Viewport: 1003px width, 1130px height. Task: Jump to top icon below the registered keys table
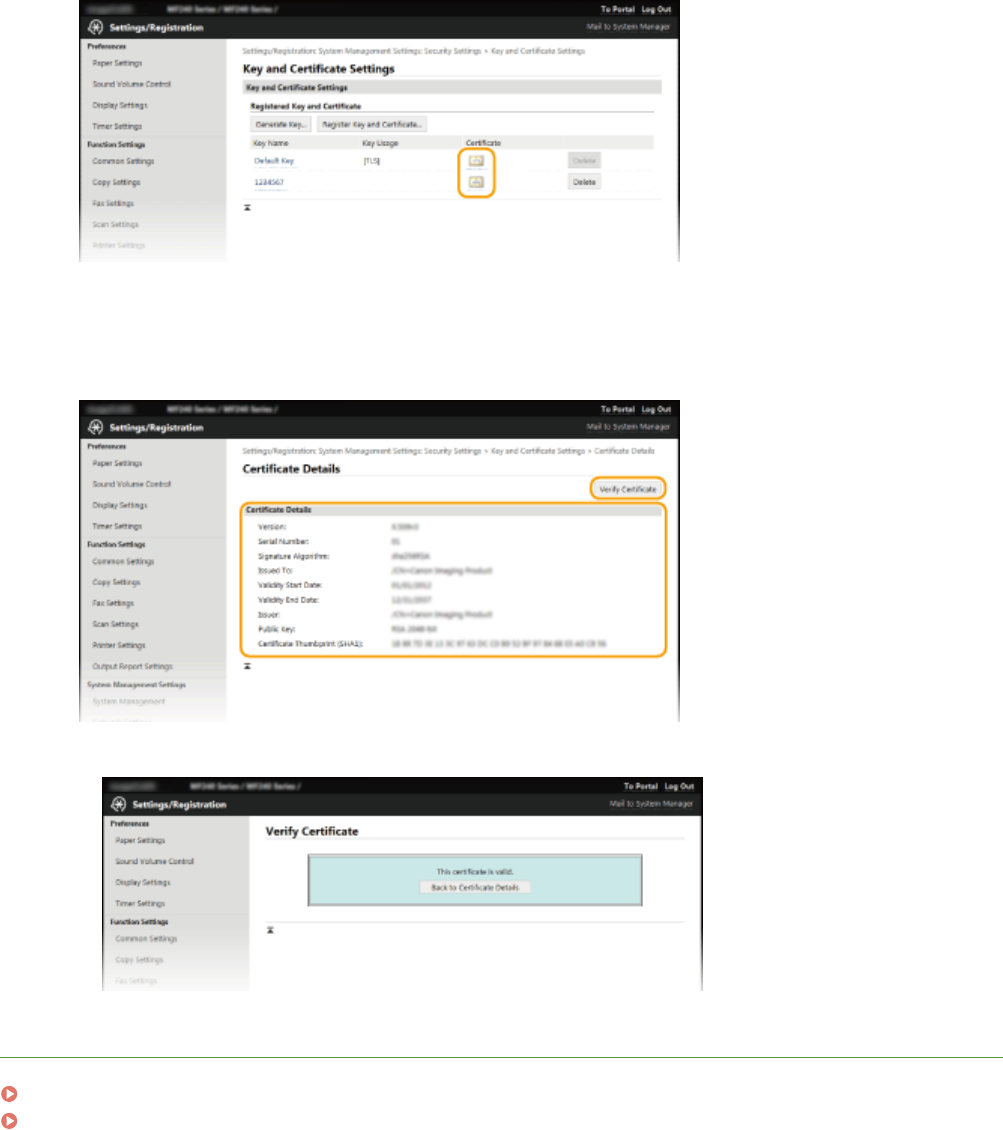click(247, 208)
